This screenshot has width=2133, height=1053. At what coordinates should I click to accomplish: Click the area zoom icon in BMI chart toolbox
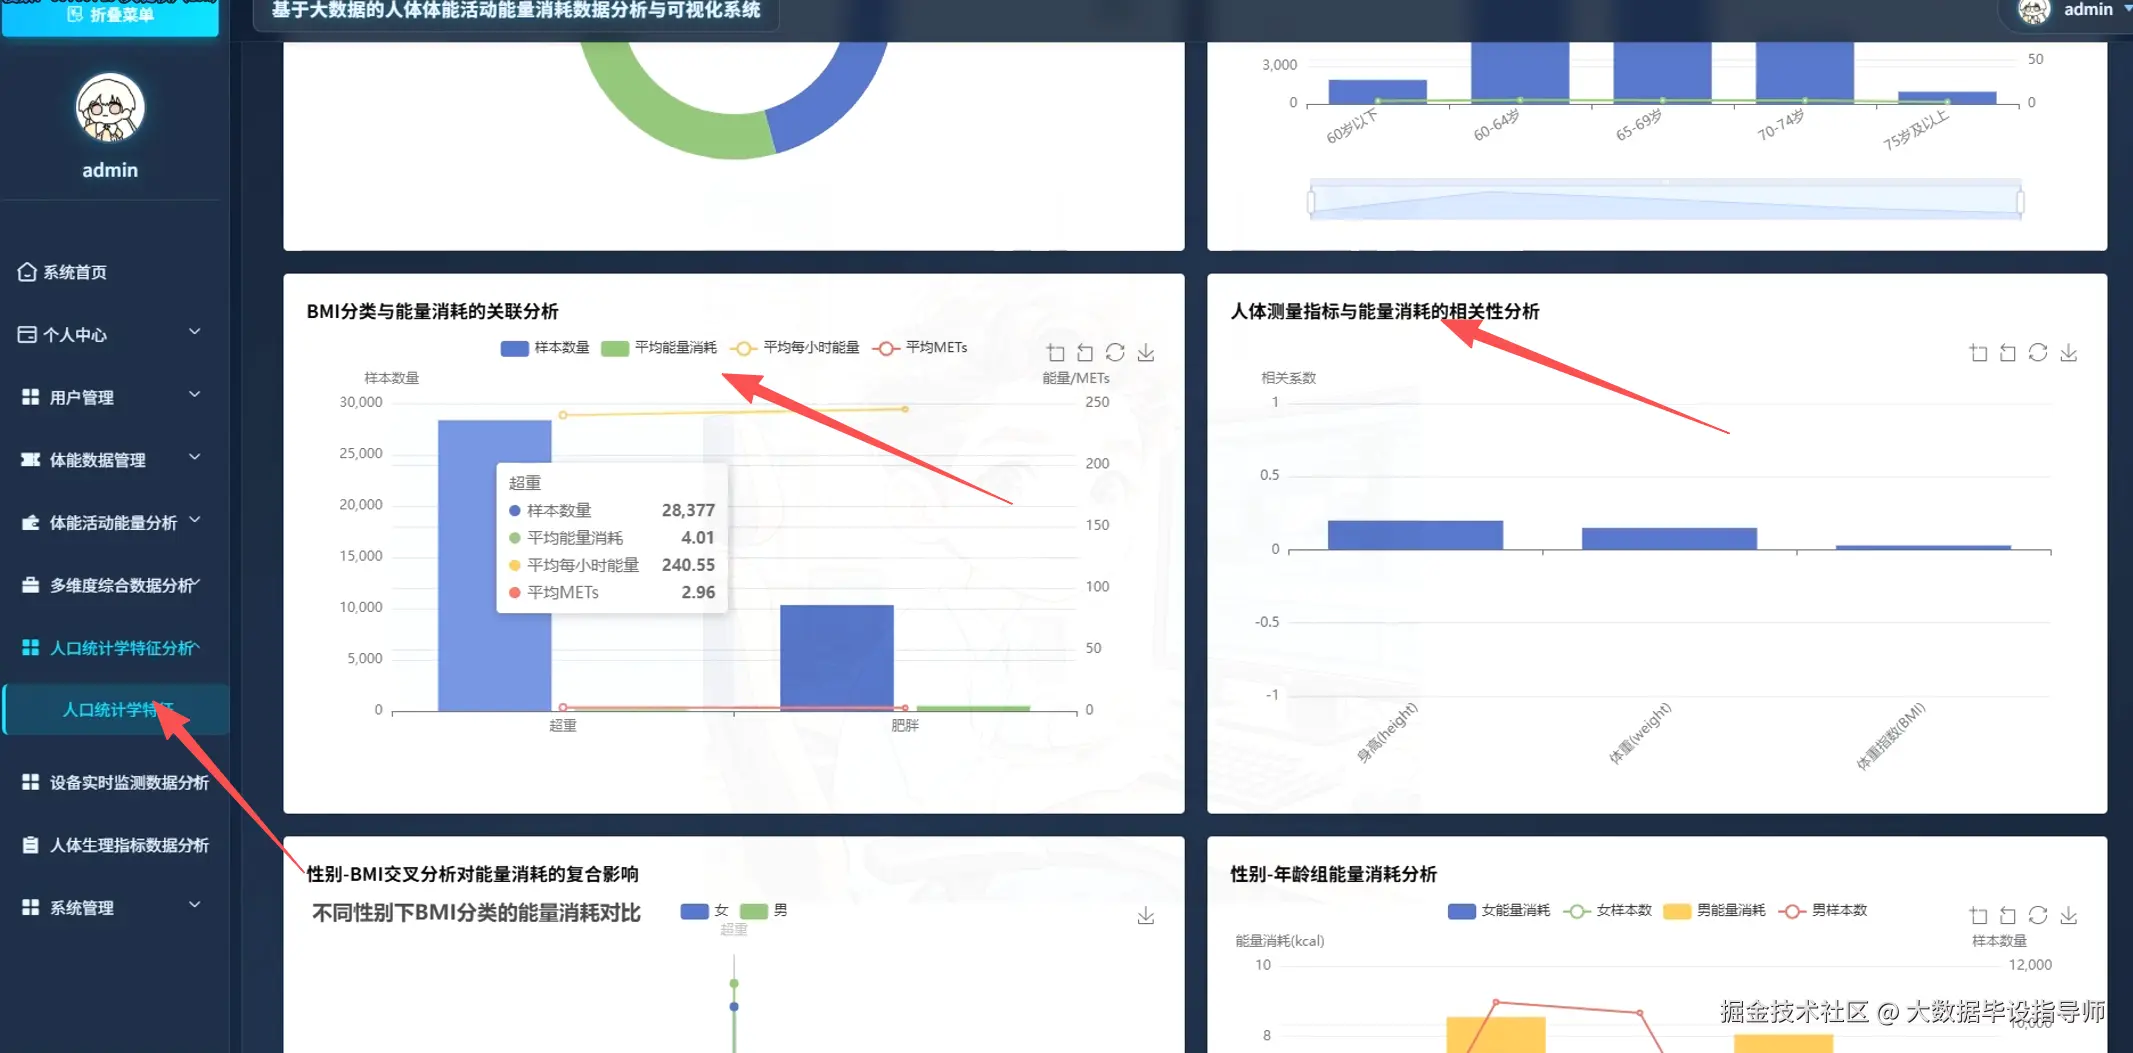coord(1055,353)
